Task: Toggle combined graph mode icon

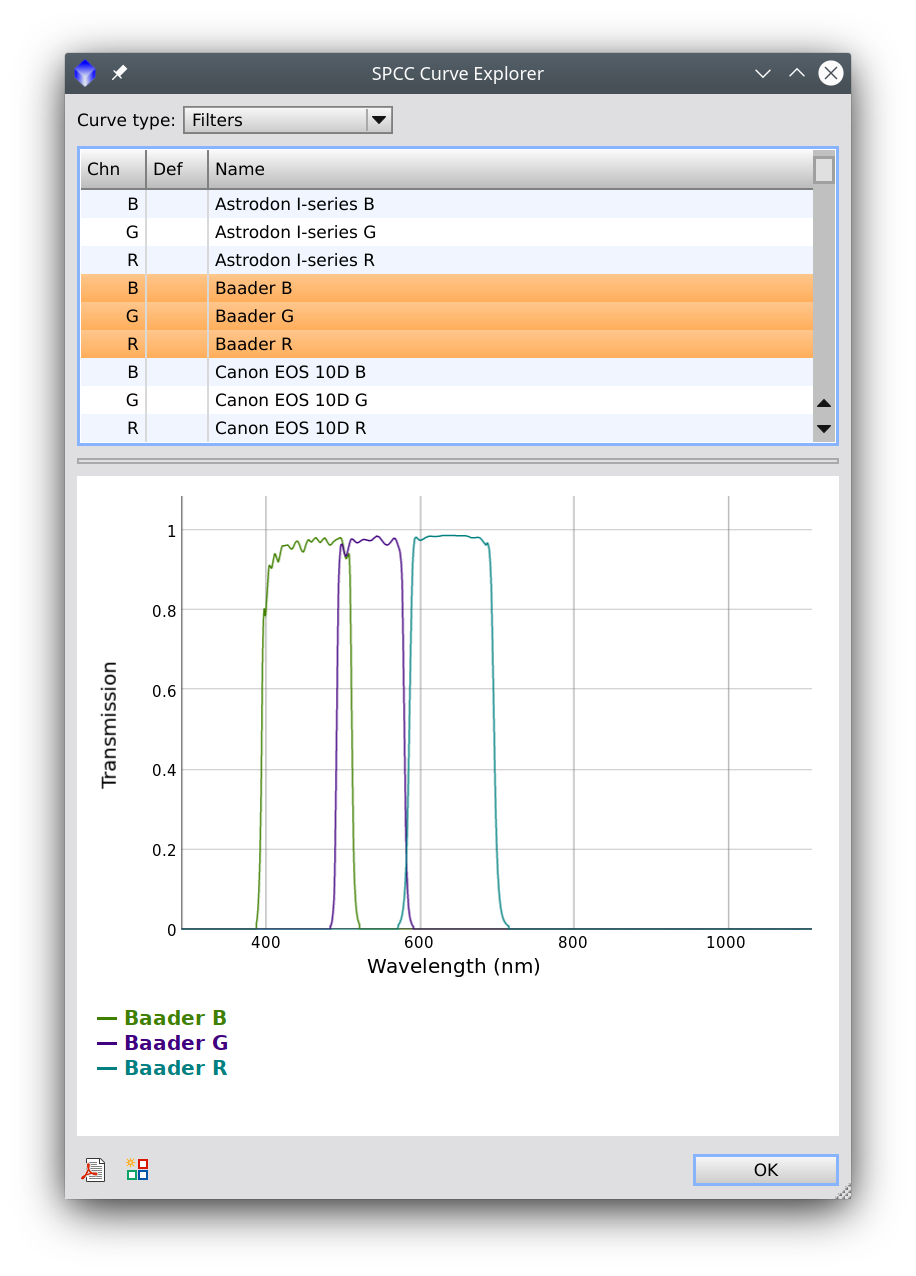Action: coord(137,1169)
